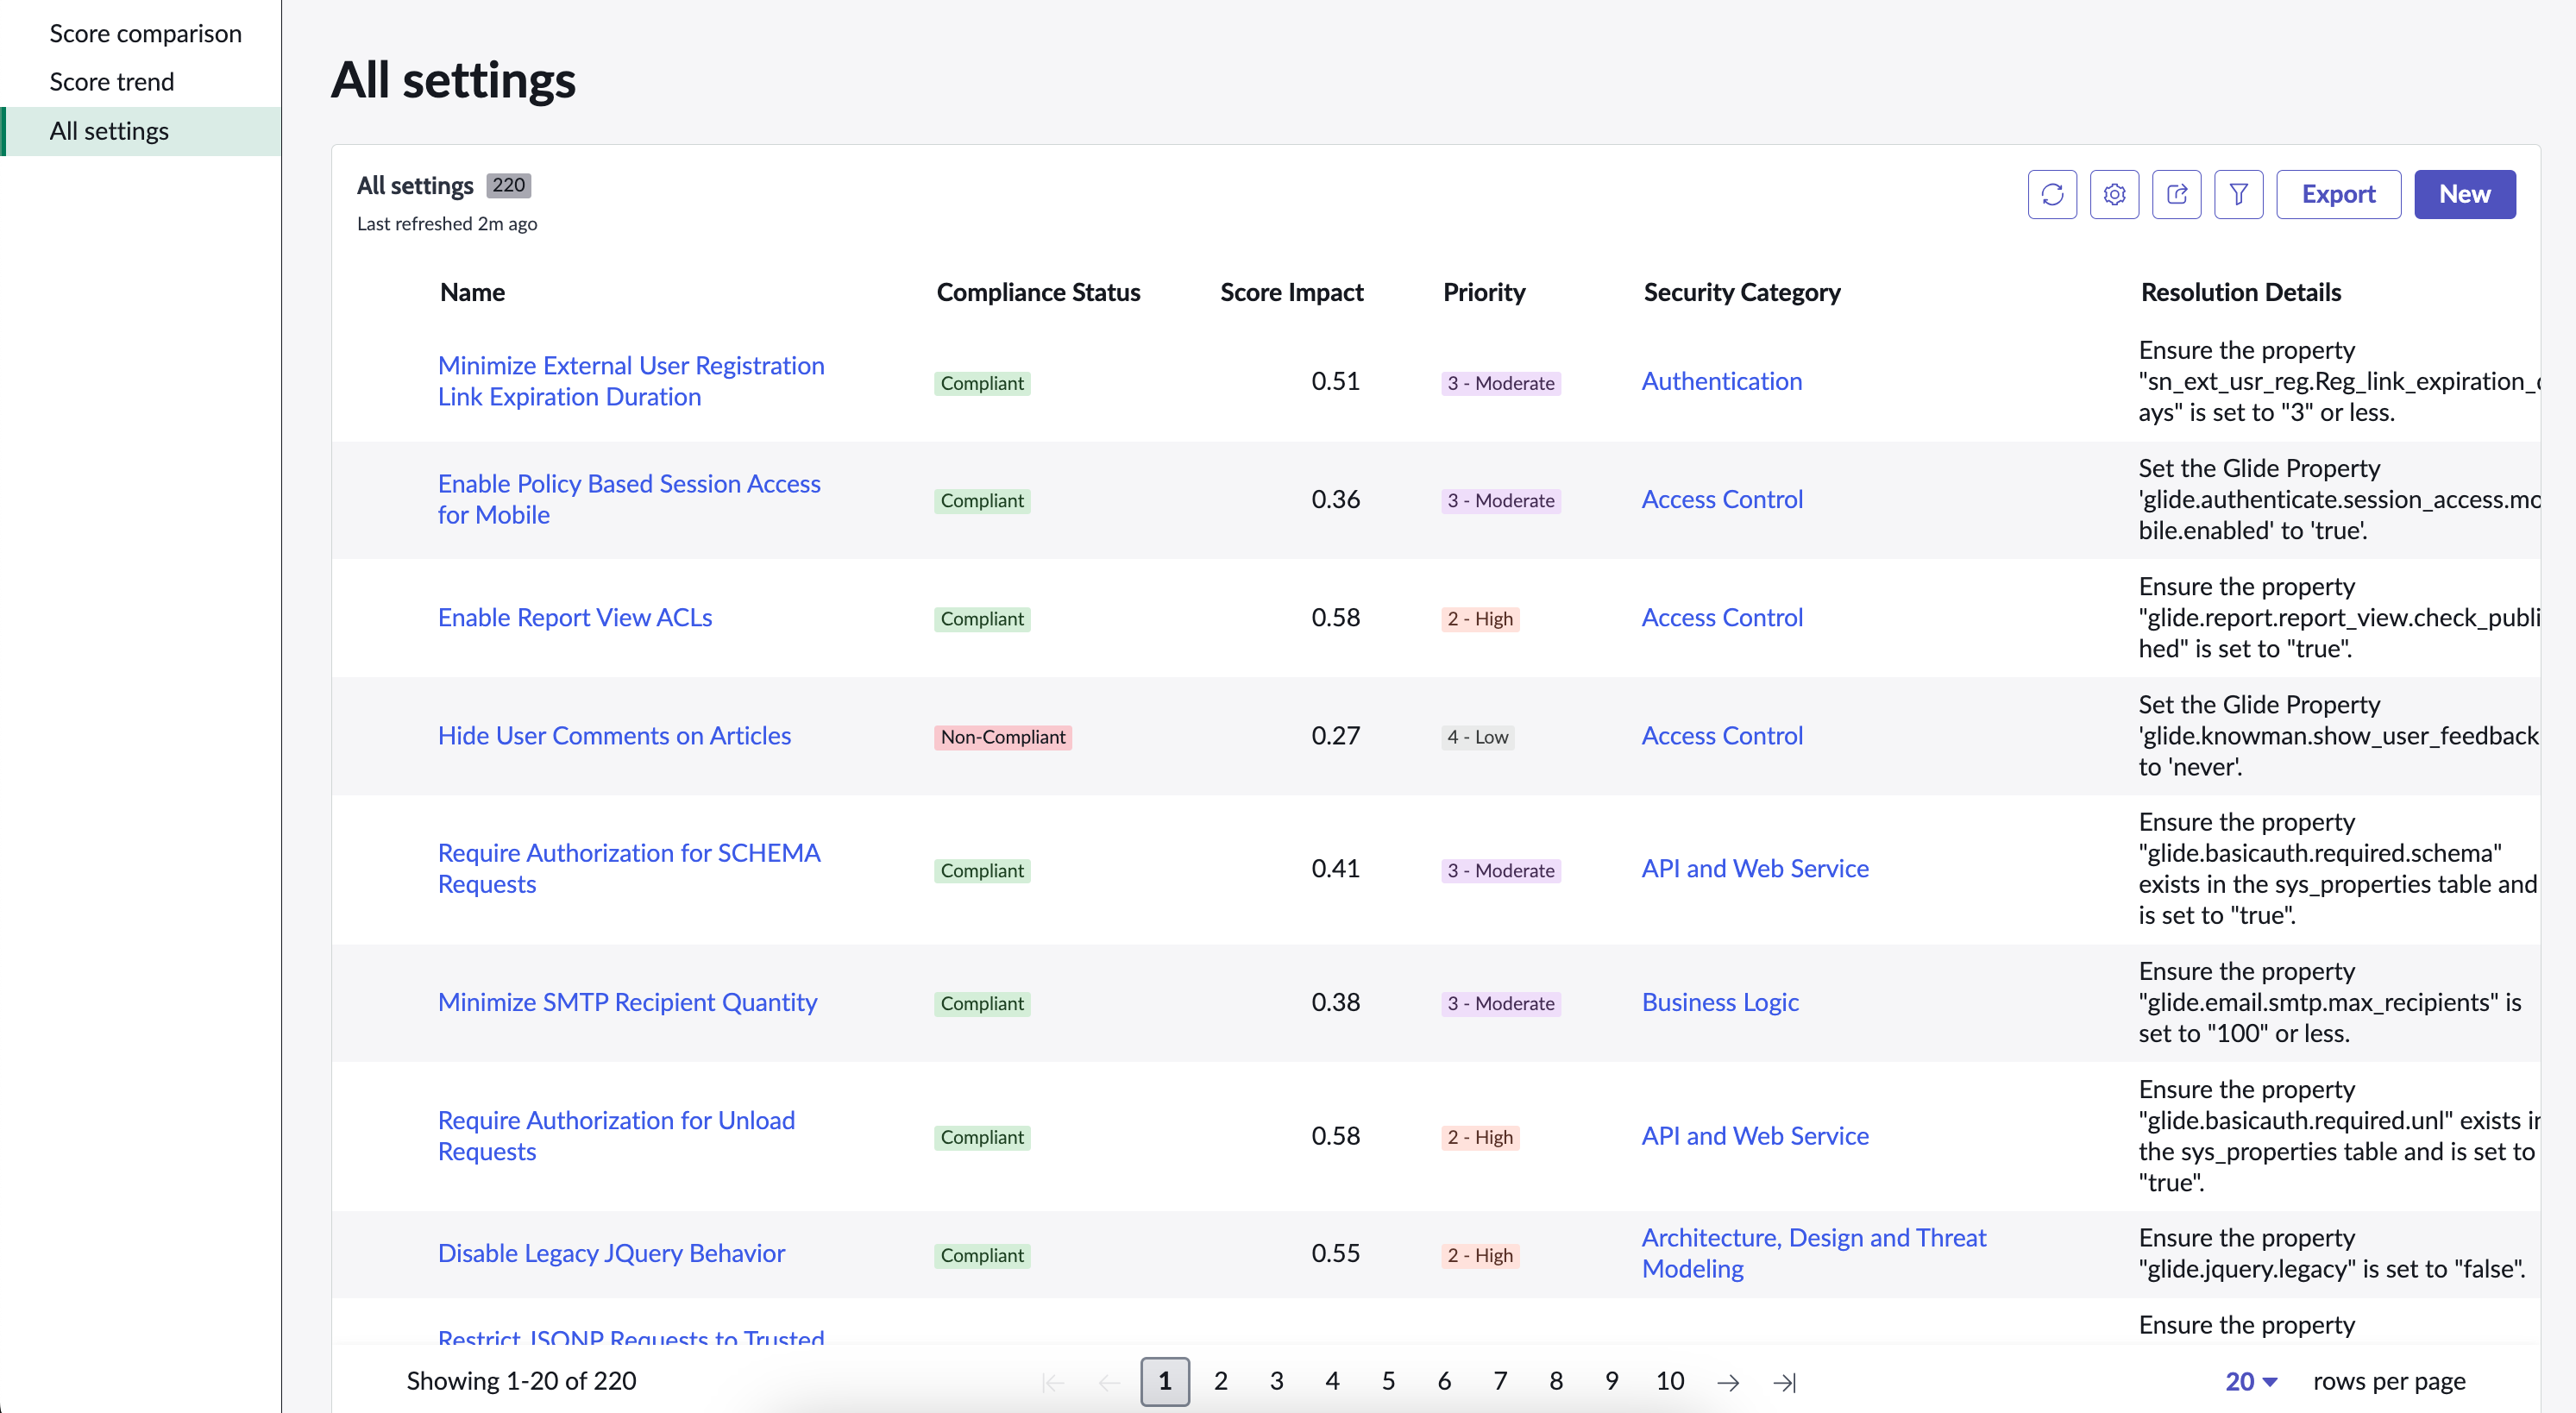Screen dimensions: 2576x1413
Task: Go to previous page arrow
Action: (x=1109, y=1382)
